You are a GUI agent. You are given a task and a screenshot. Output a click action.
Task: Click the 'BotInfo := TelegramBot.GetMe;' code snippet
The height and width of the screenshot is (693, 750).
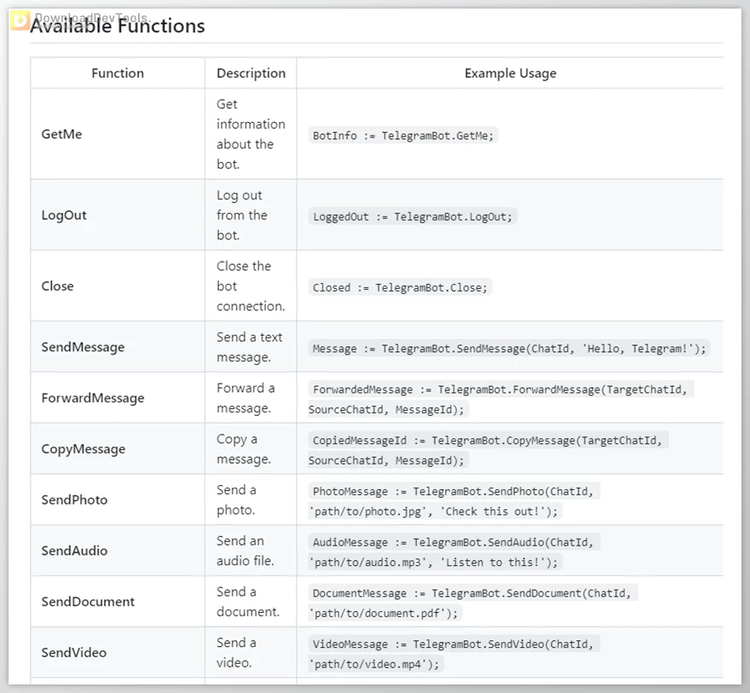[403, 136]
